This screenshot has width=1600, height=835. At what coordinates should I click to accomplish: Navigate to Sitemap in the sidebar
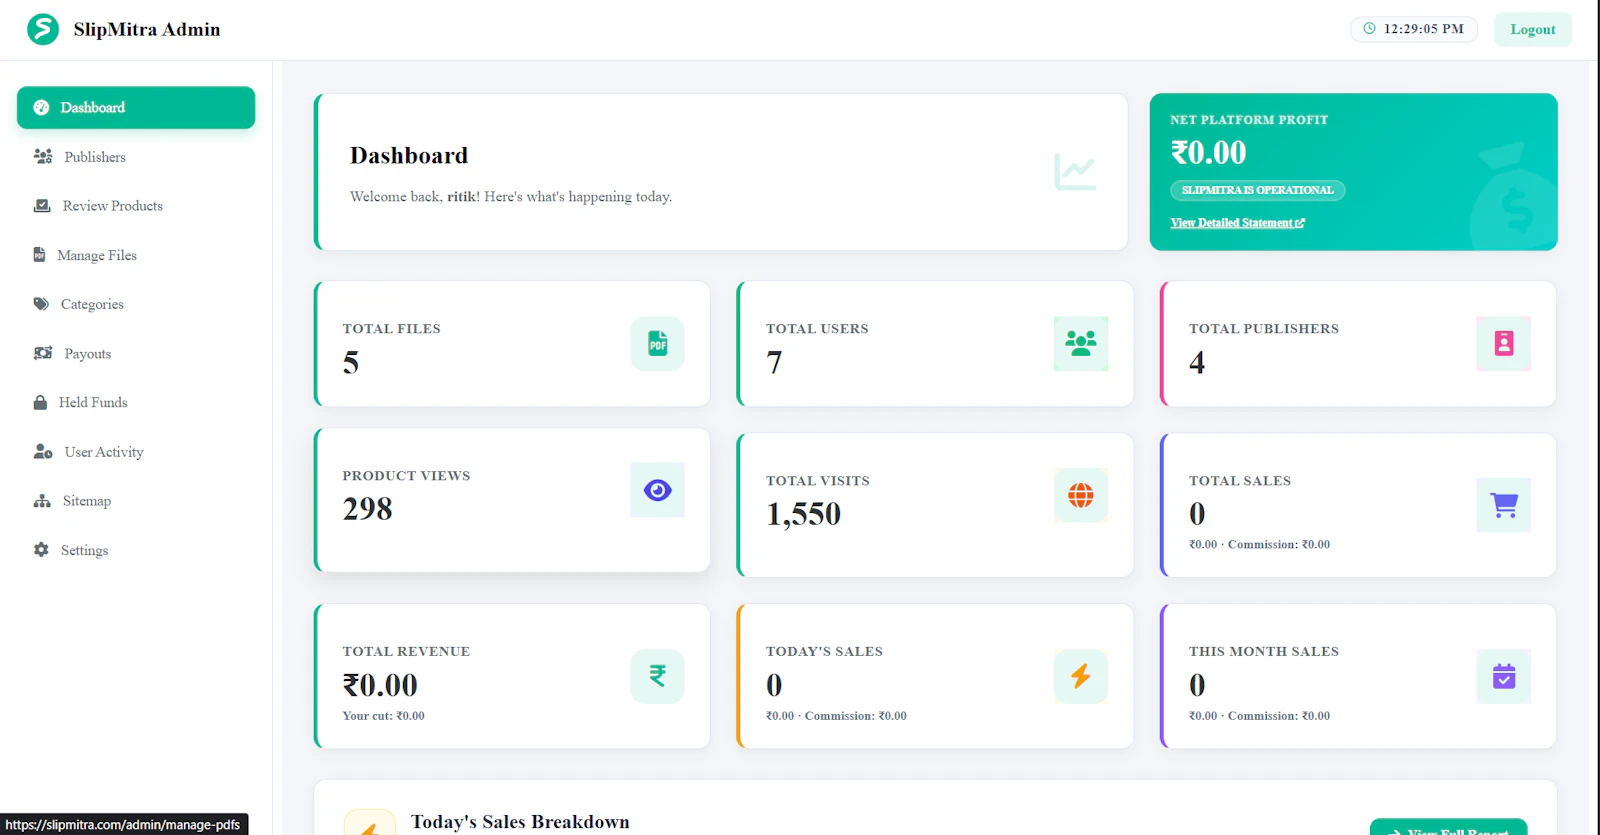click(136, 501)
